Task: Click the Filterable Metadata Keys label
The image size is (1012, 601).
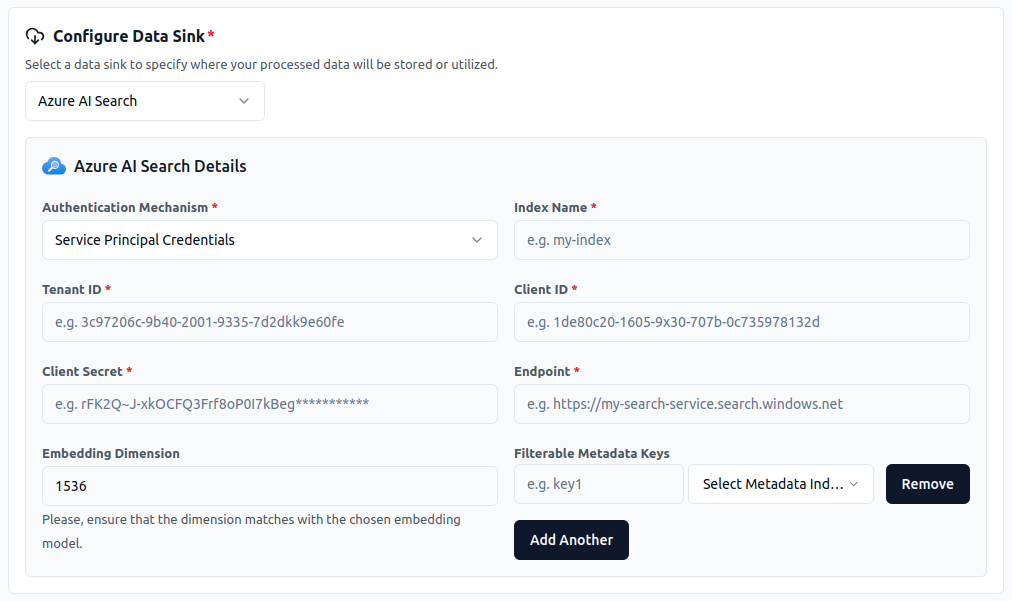Action: pyautogui.click(x=591, y=453)
